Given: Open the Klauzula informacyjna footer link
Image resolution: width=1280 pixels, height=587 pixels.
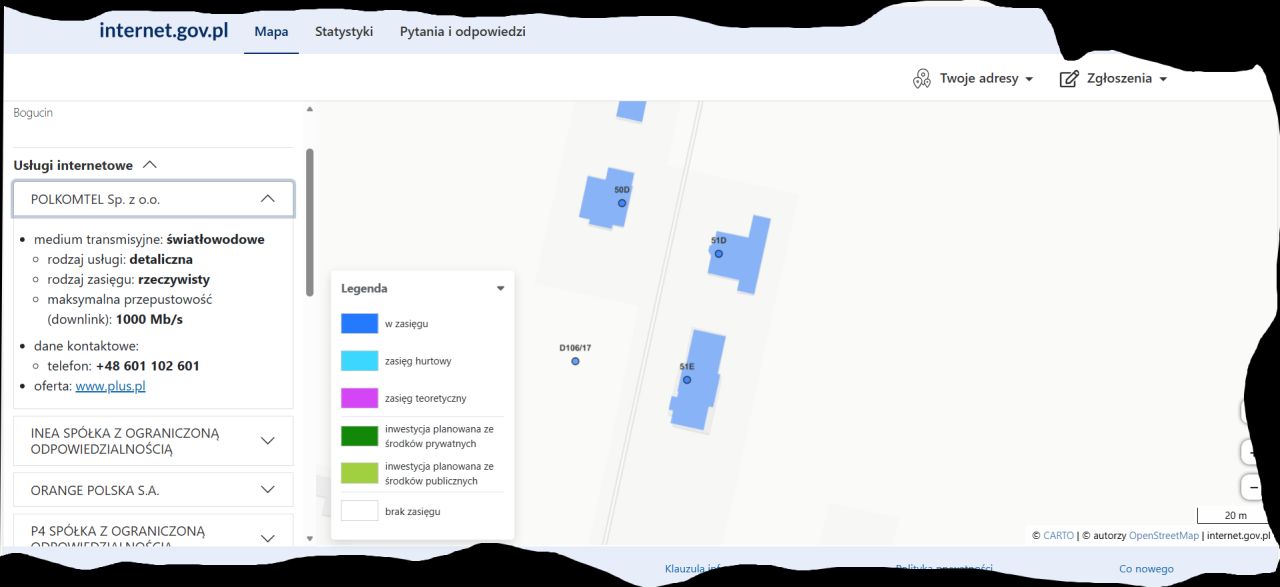Looking at the screenshot, I should [x=693, y=569].
